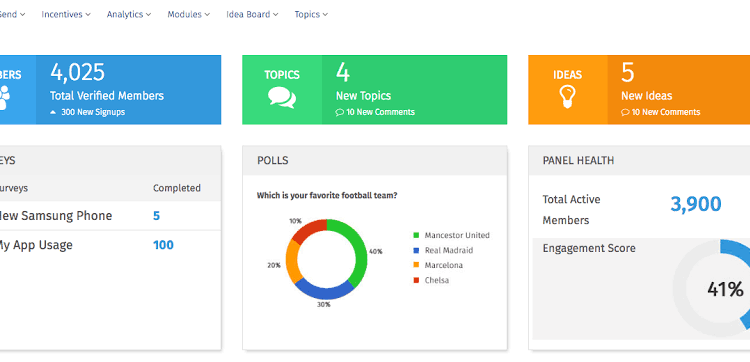Click the 4,025 members count

[x=77, y=73]
